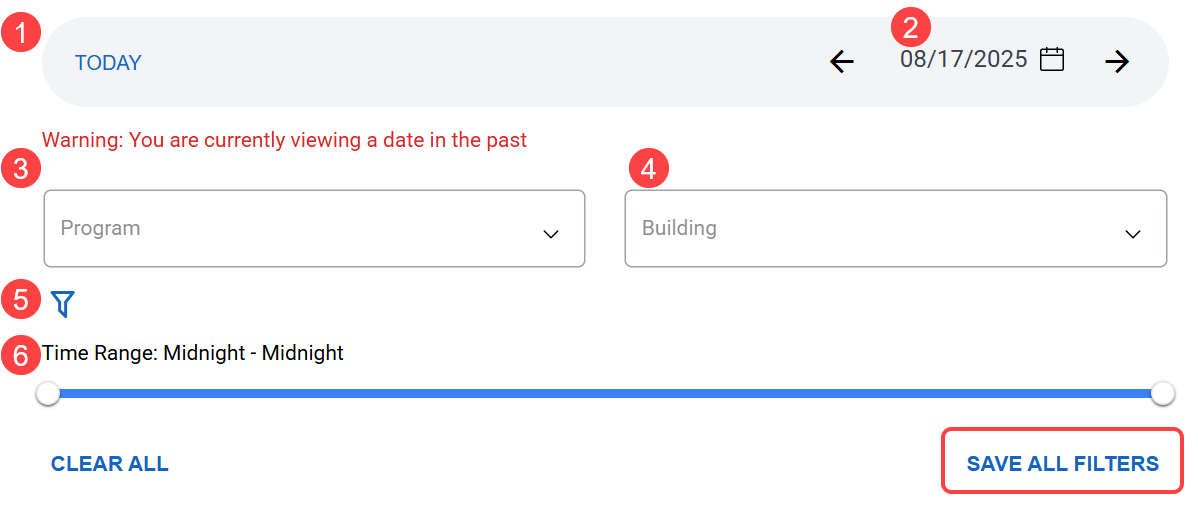Open the calendar date picker icon
Image resolution: width=1198 pixels, height=520 pixels.
click(1052, 59)
